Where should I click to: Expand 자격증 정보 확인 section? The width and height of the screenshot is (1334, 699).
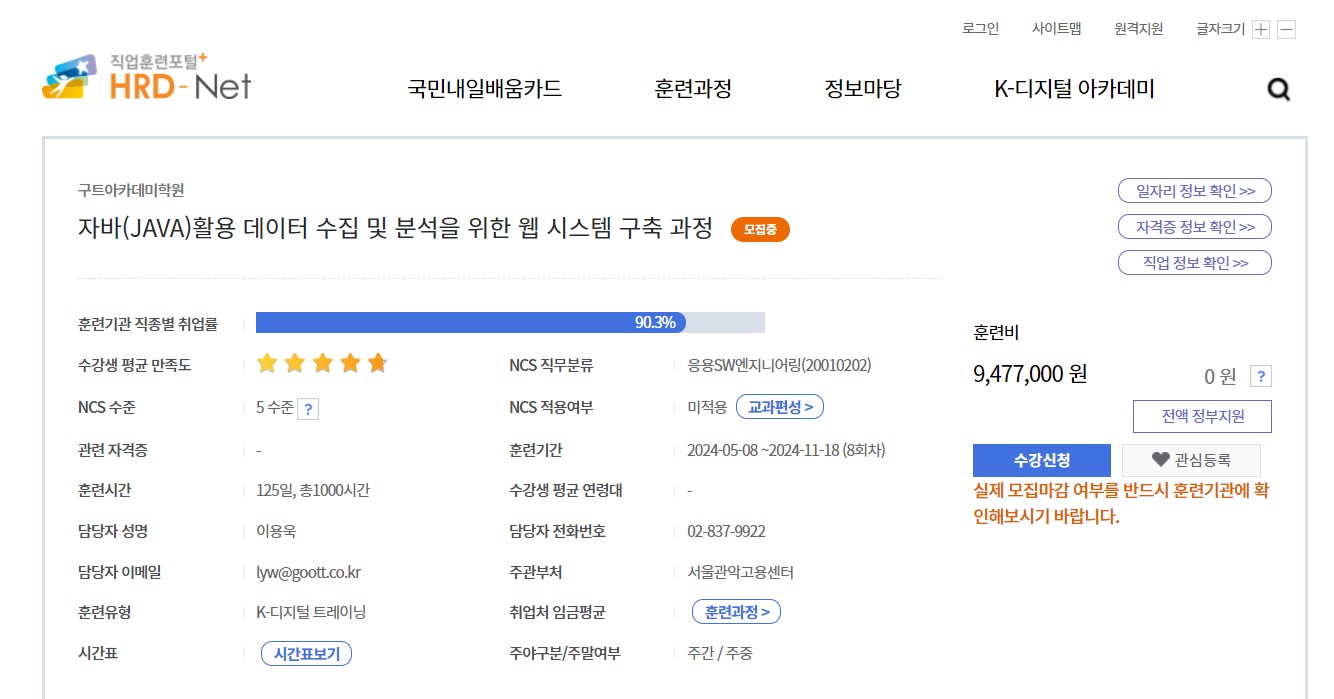1194,227
